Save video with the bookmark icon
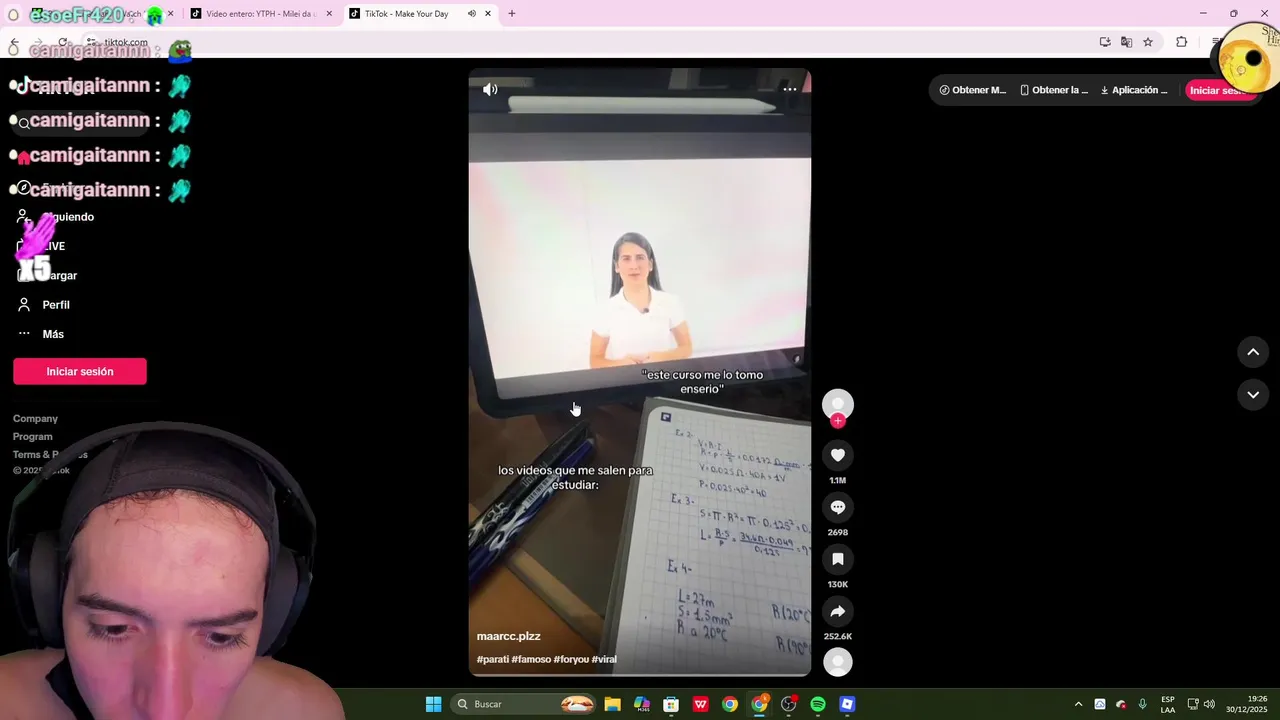This screenshot has height=720, width=1280. (838, 559)
